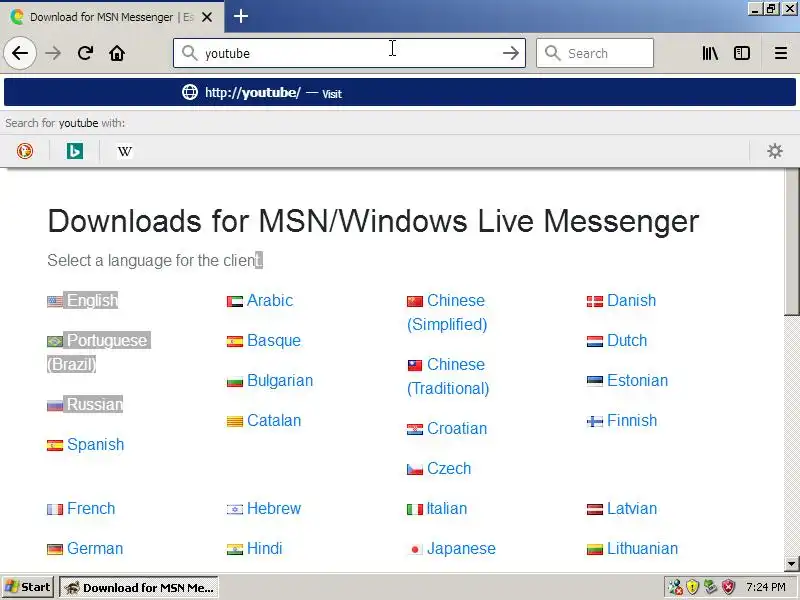800x600 pixels.
Task: Search with DuckDuckGo engine icon
Action: pyautogui.click(x=24, y=151)
